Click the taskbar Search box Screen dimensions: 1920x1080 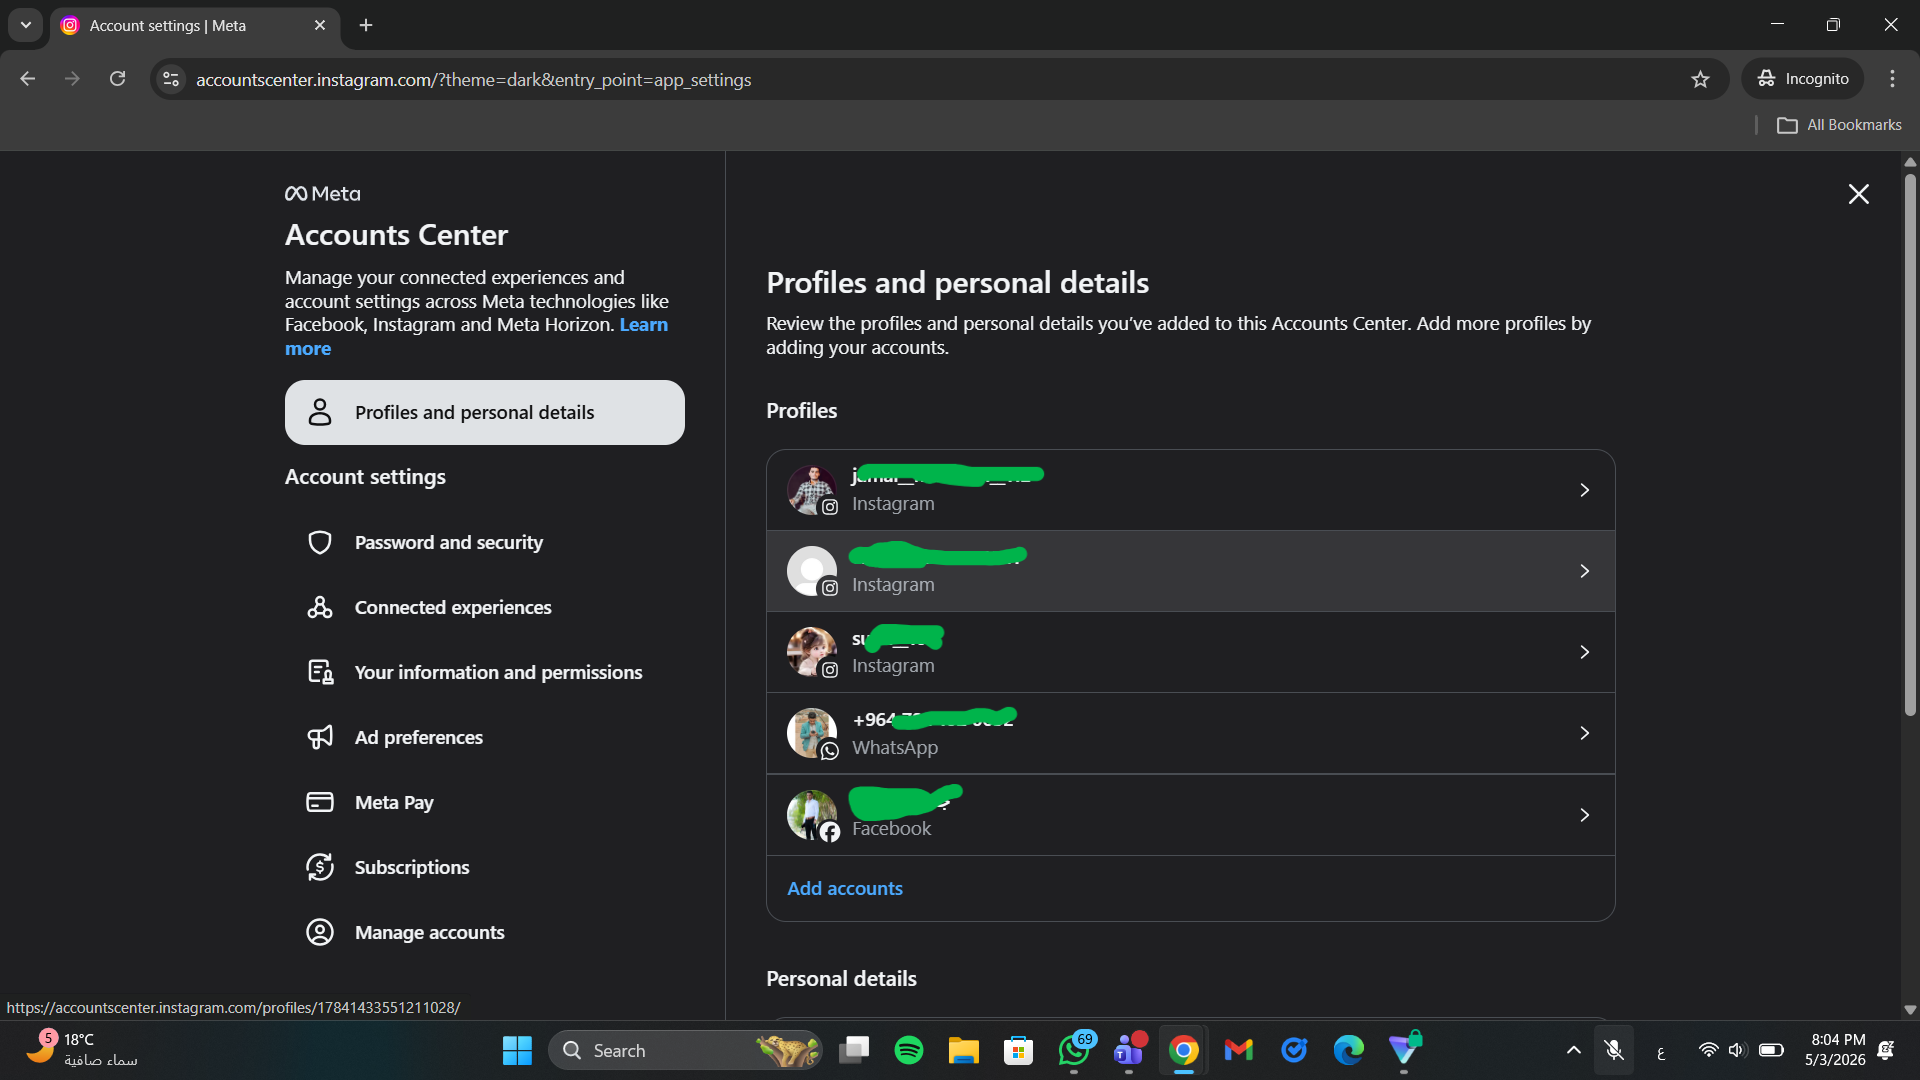686,1050
